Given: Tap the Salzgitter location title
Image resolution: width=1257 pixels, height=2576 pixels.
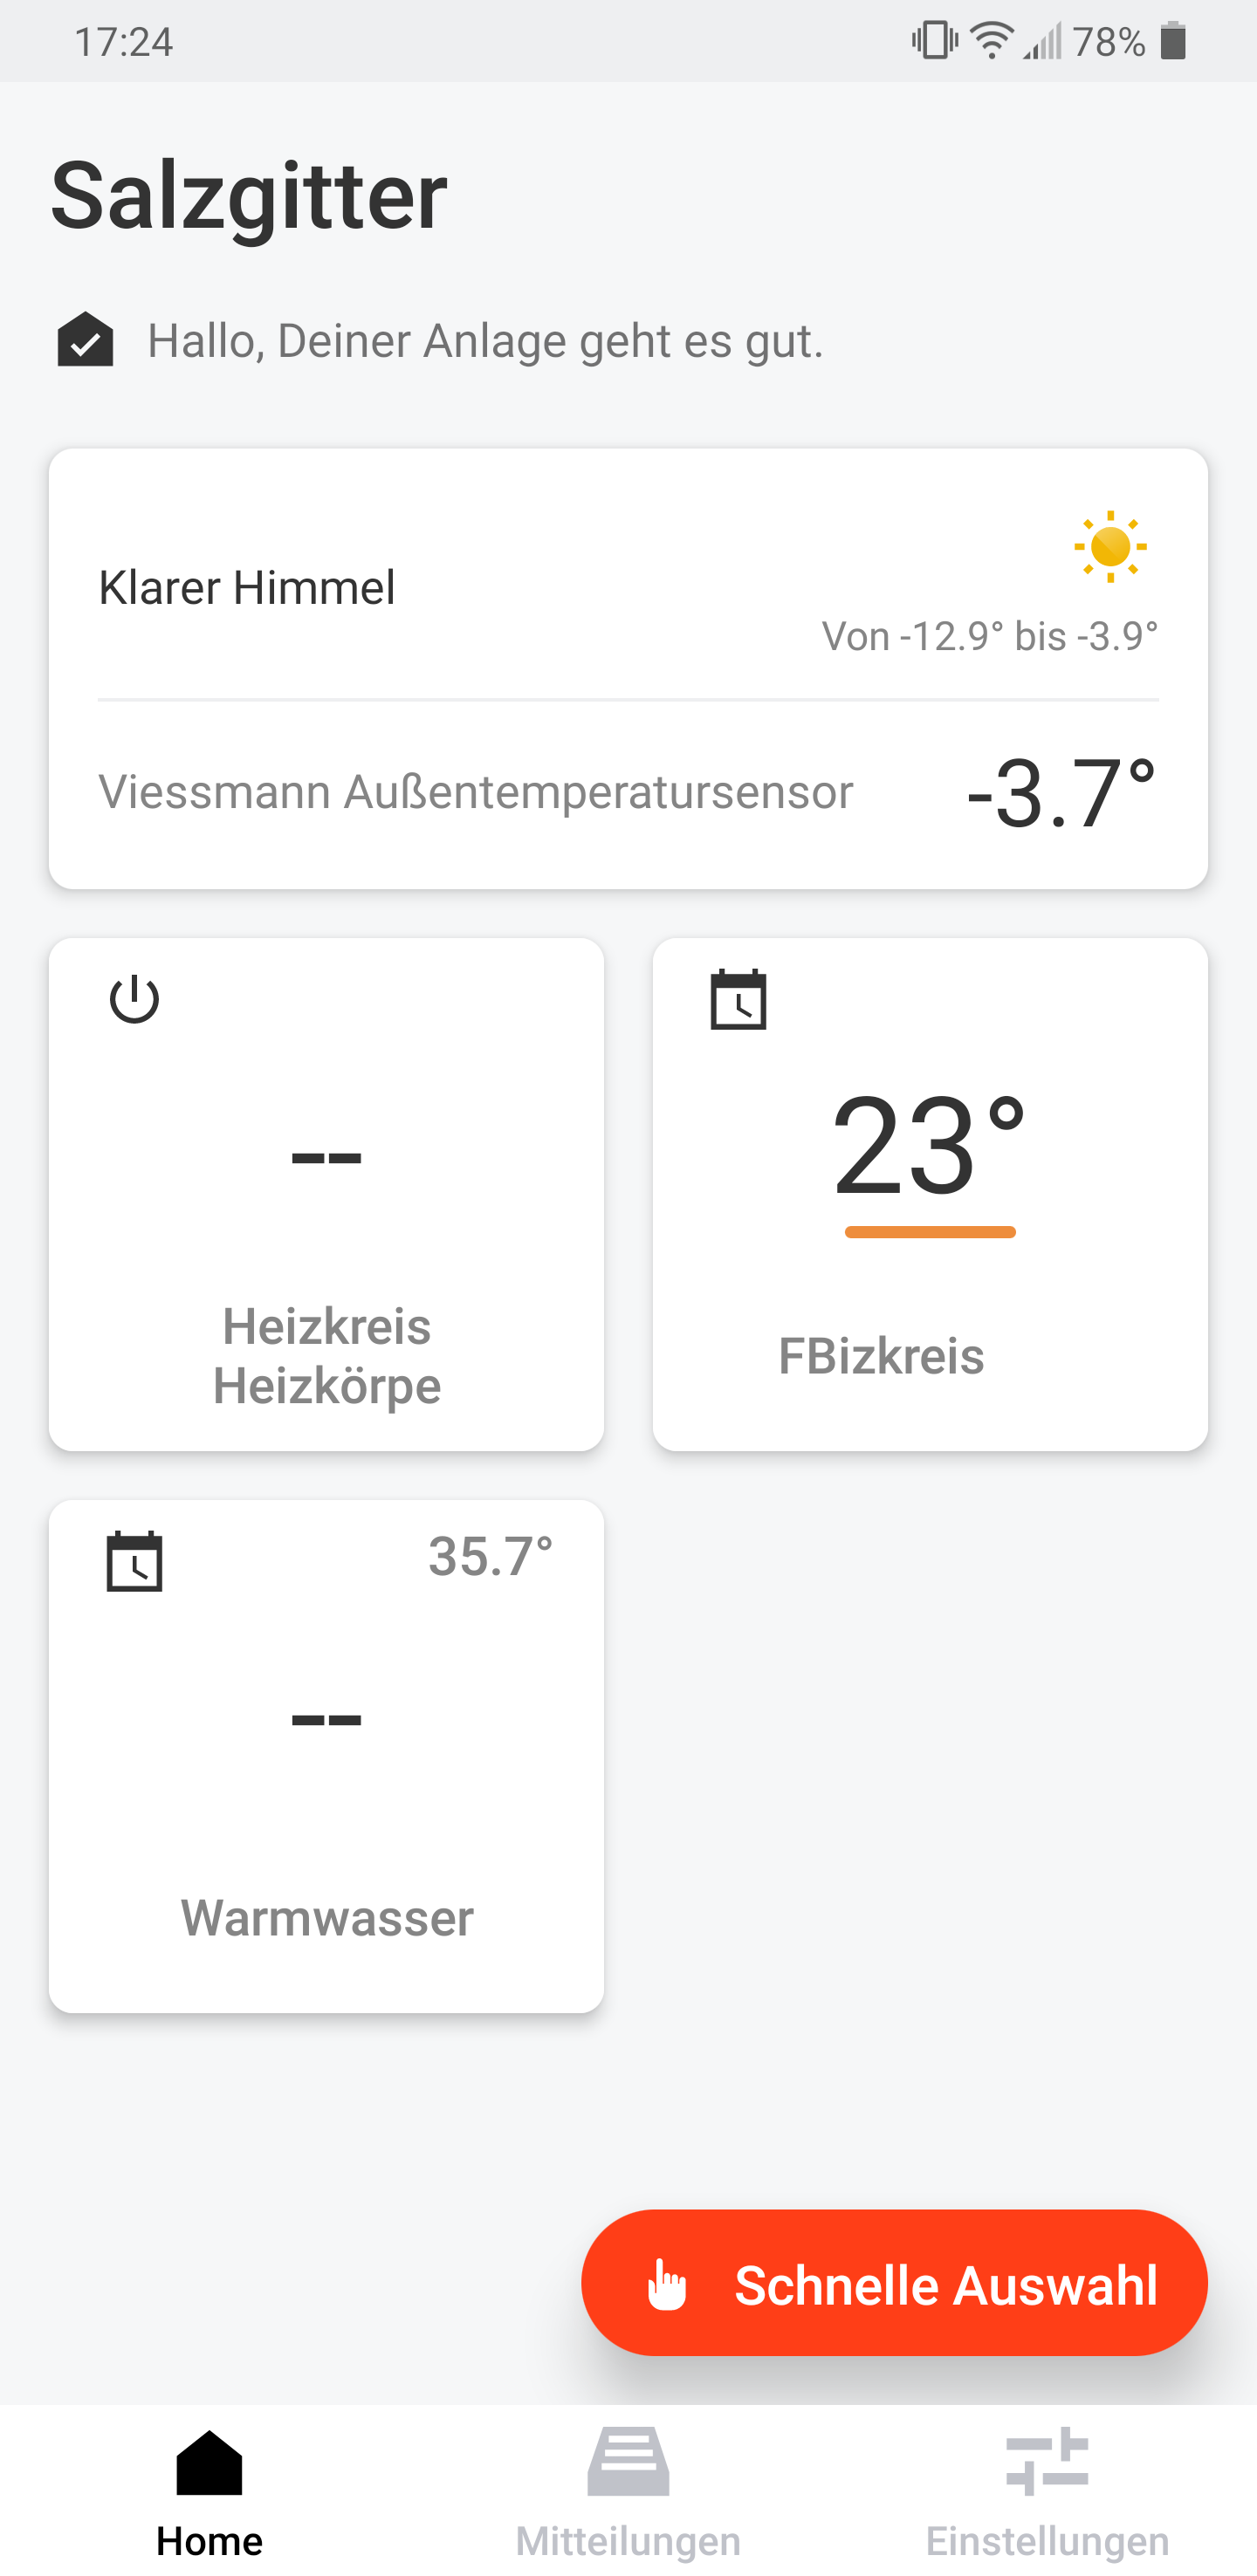Looking at the screenshot, I should coord(249,196).
